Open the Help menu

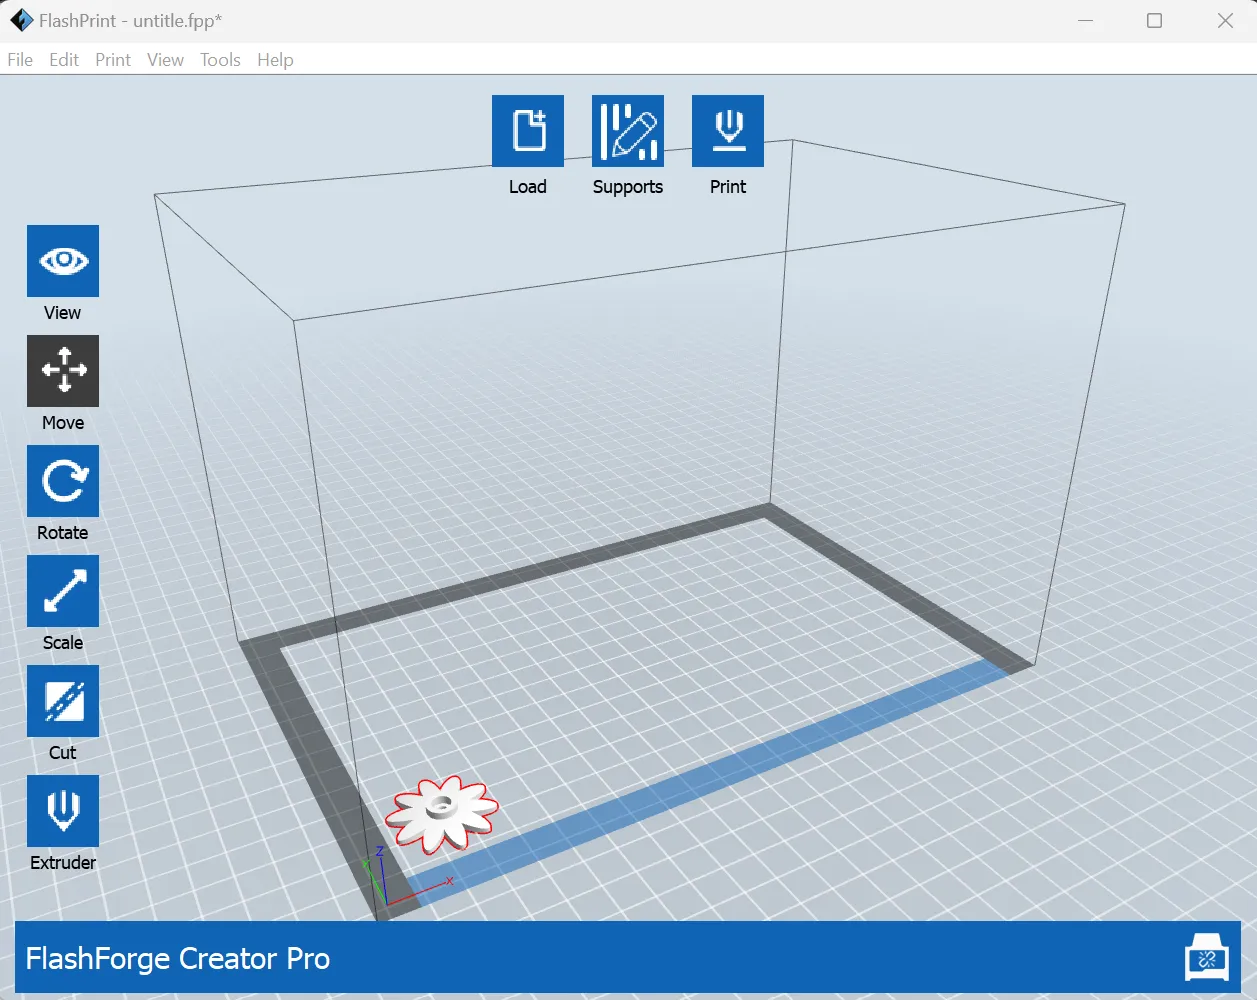pos(275,60)
